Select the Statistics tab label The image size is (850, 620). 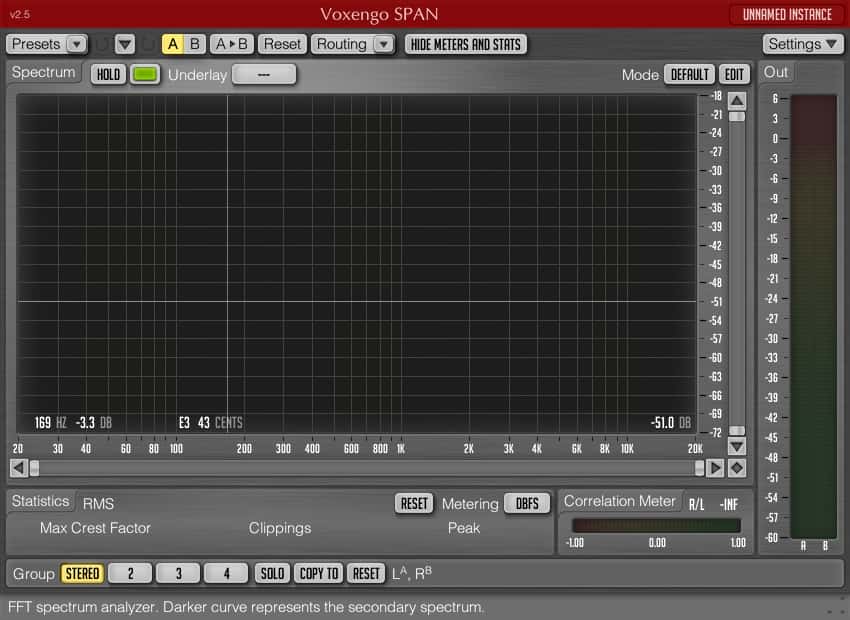41,501
